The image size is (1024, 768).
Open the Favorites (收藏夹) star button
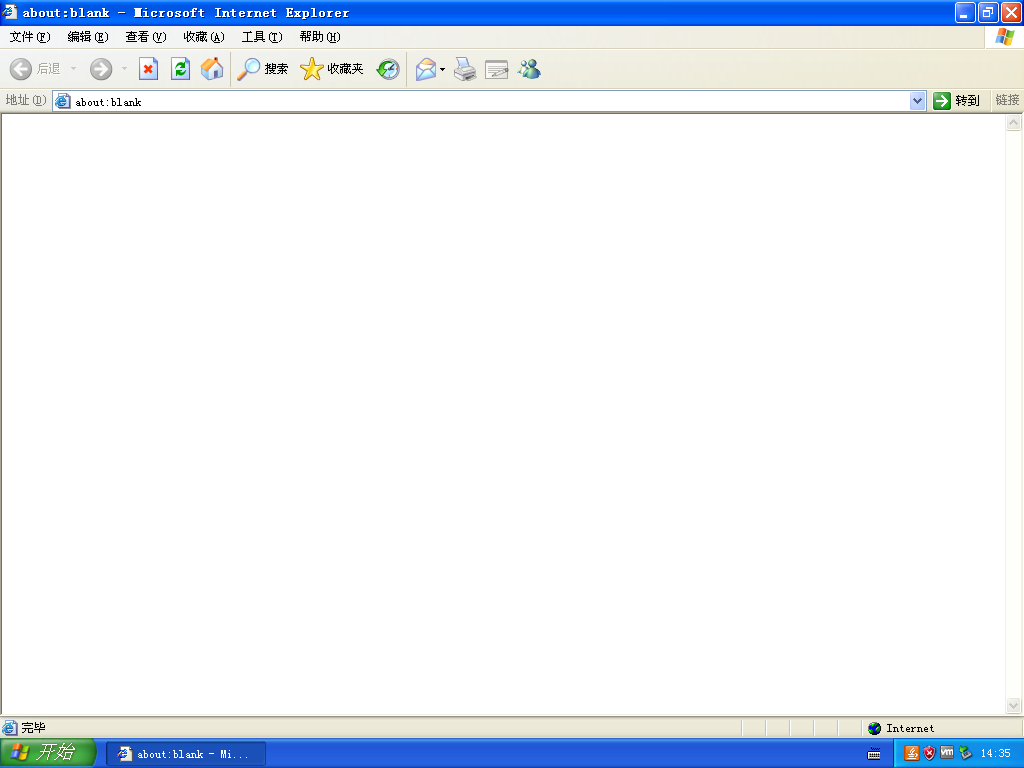[x=332, y=69]
